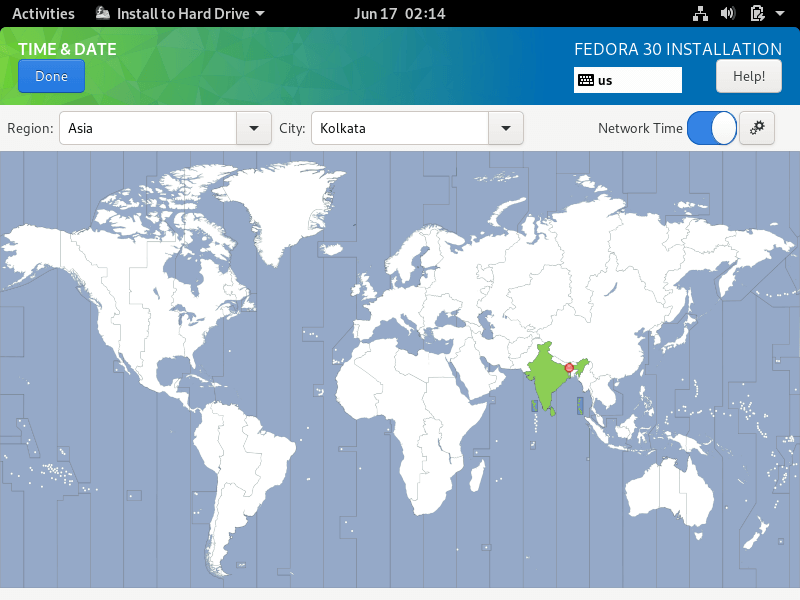Image resolution: width=800 pixels, height=600 pixels.
Task: Expand the Region dropdown arrow
Action: point(254,128)
